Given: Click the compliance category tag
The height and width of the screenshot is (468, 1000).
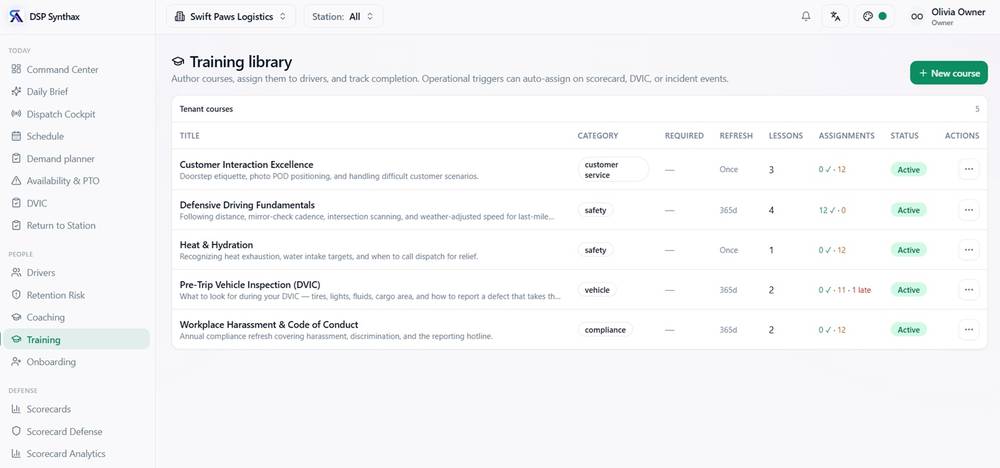Looking at the screenshot, I should tap(605, 330).
